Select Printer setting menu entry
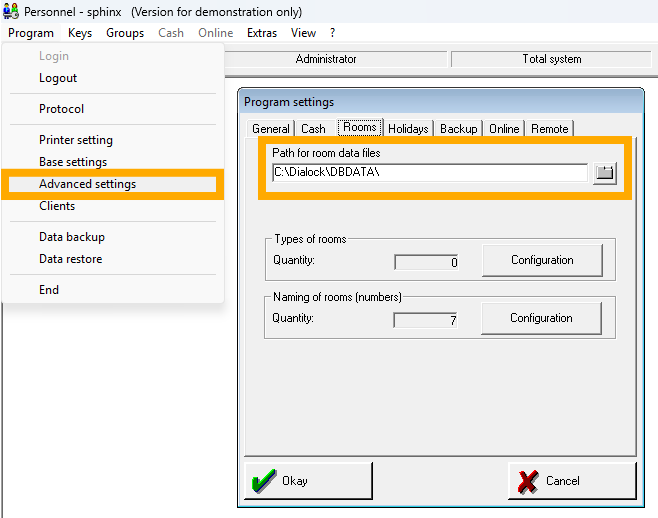658x518 pixels. pyautogui.click(x=76, y=140)
